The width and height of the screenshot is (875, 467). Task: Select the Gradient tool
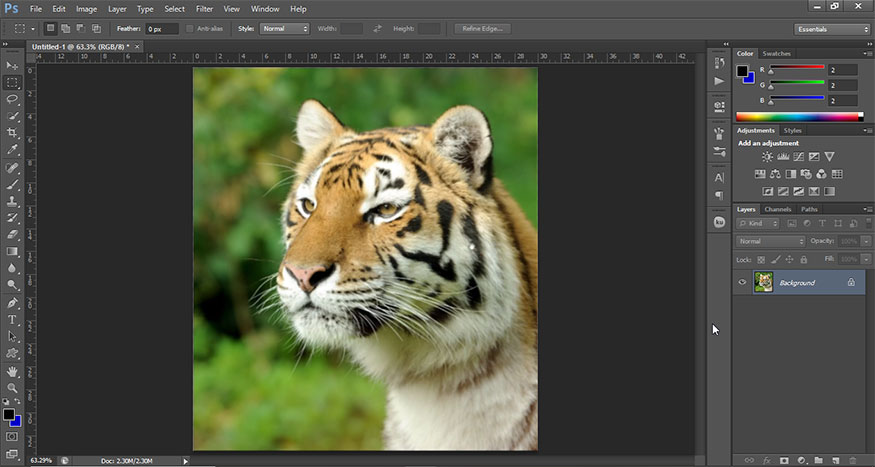(12, 251)
